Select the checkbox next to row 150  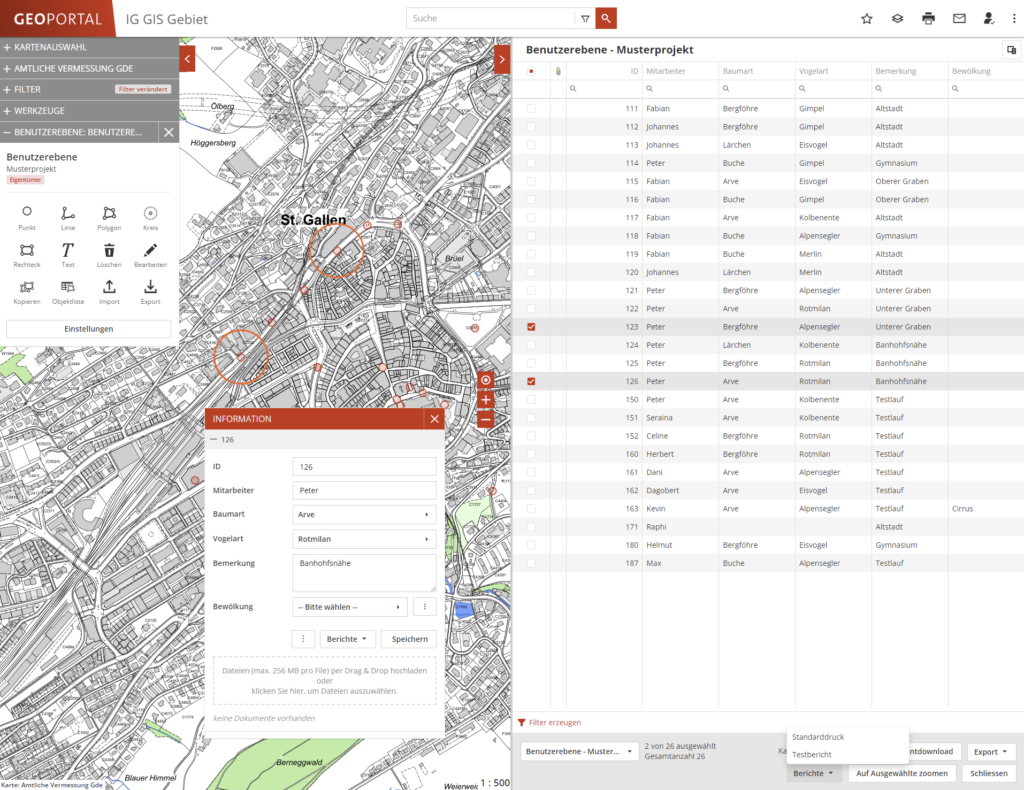point(531,399)
